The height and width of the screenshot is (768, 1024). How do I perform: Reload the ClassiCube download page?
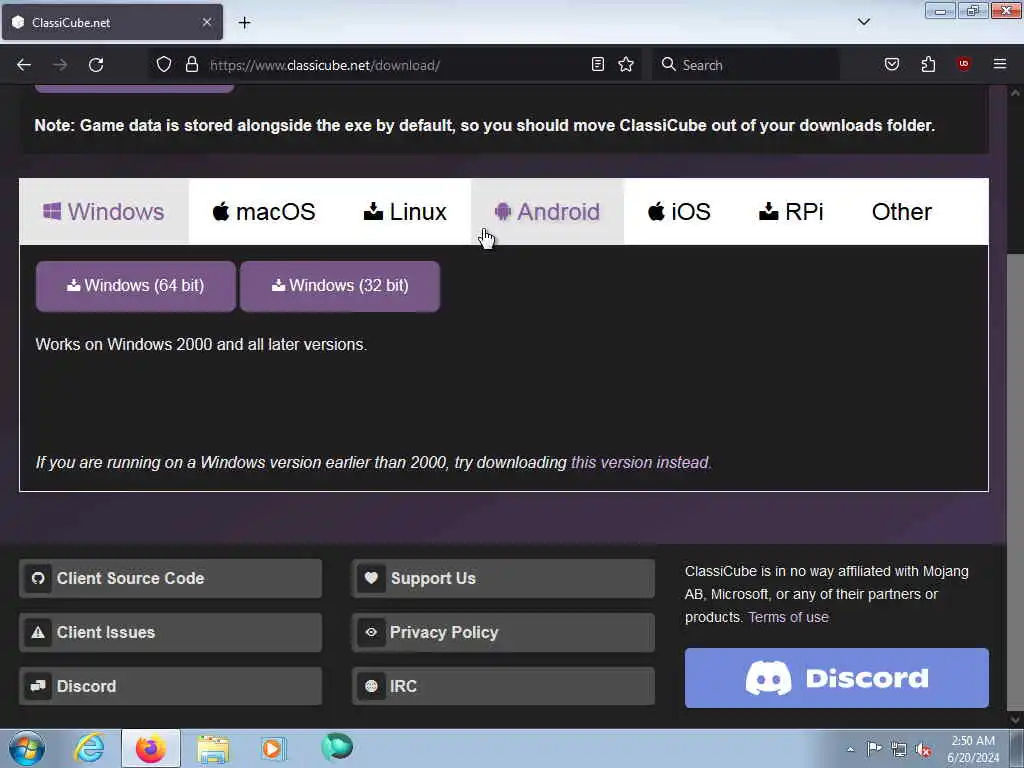coord(96,65)
